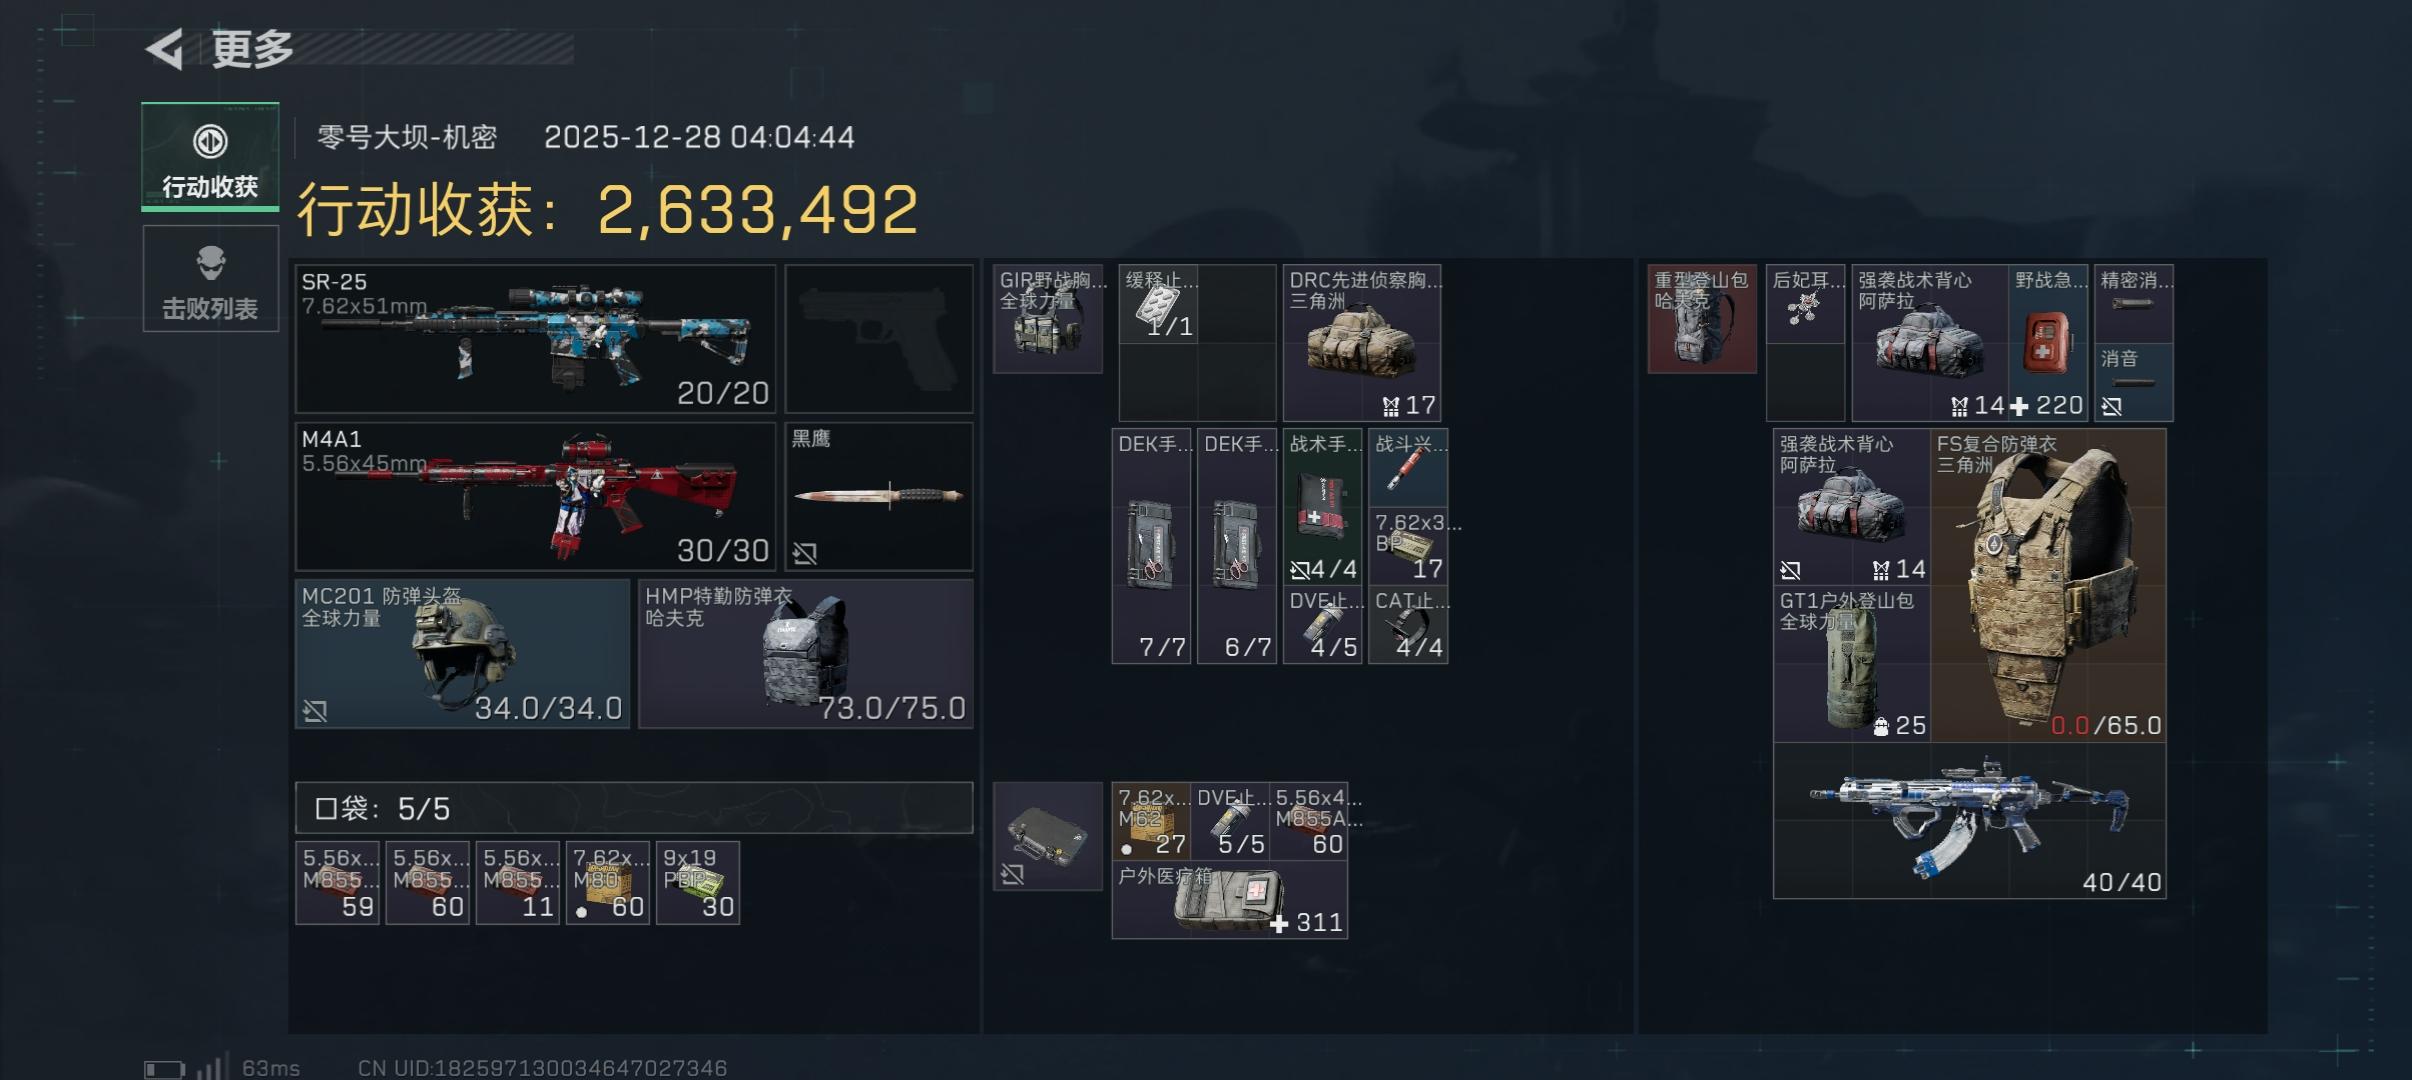Select the SR-25 rifle slot

click(x=535, y=339)
